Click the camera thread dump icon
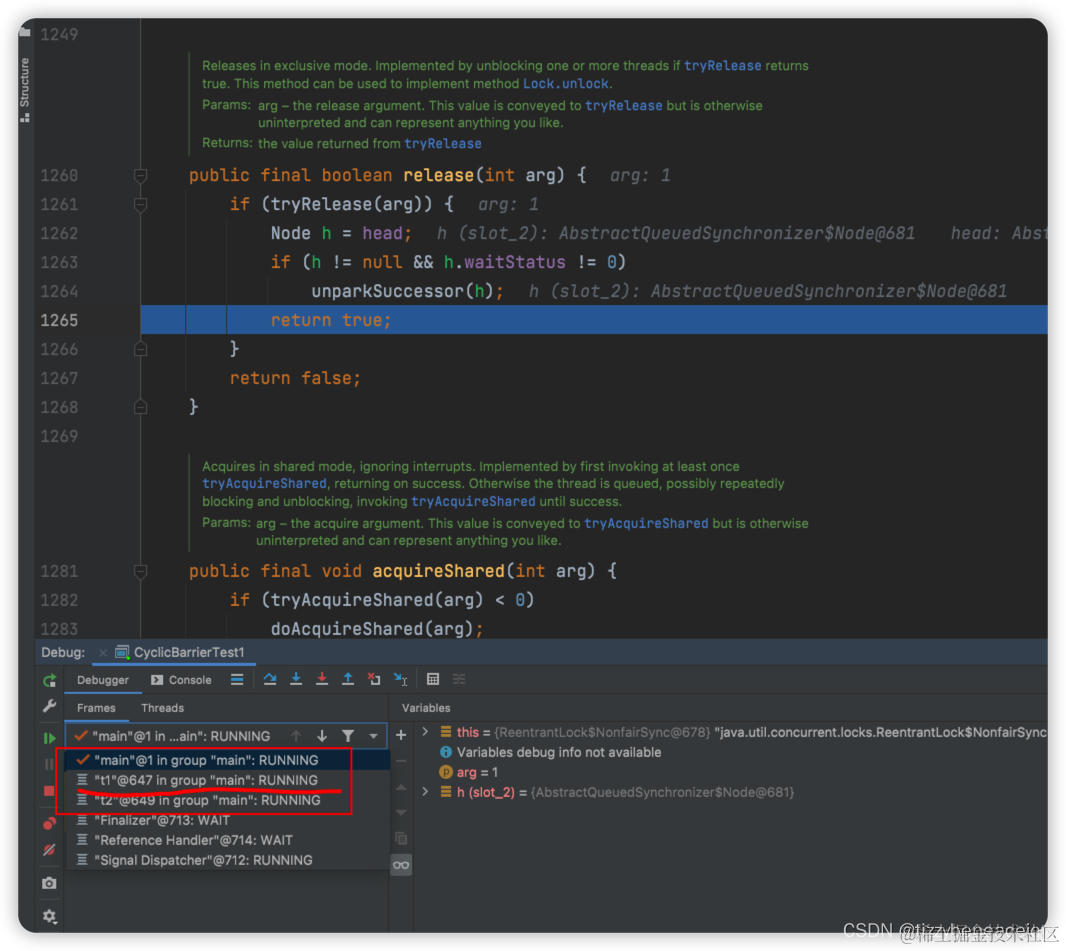The height and width of the screenshot is (951, 1066). coord(50,883)
